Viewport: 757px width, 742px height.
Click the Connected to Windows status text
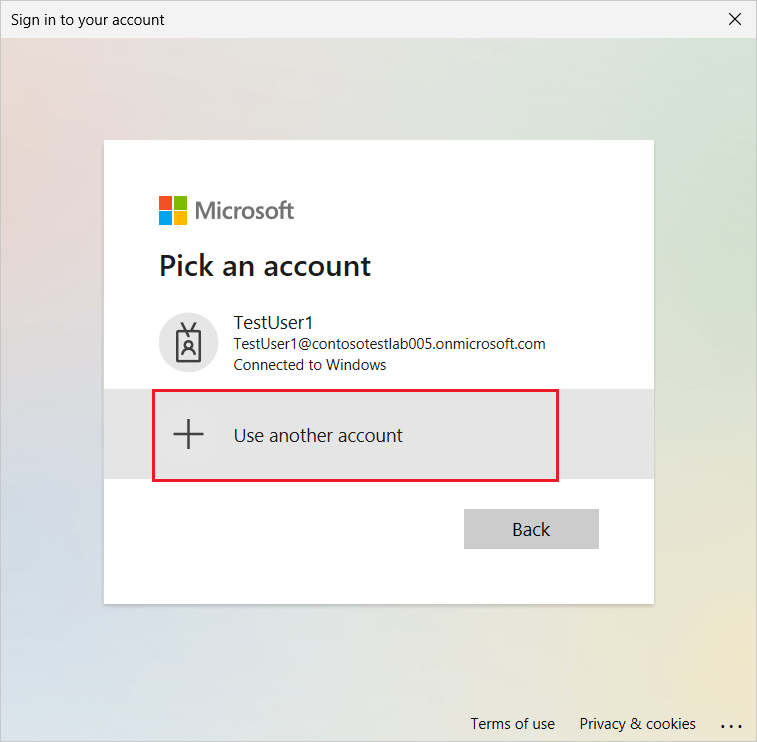310,365
